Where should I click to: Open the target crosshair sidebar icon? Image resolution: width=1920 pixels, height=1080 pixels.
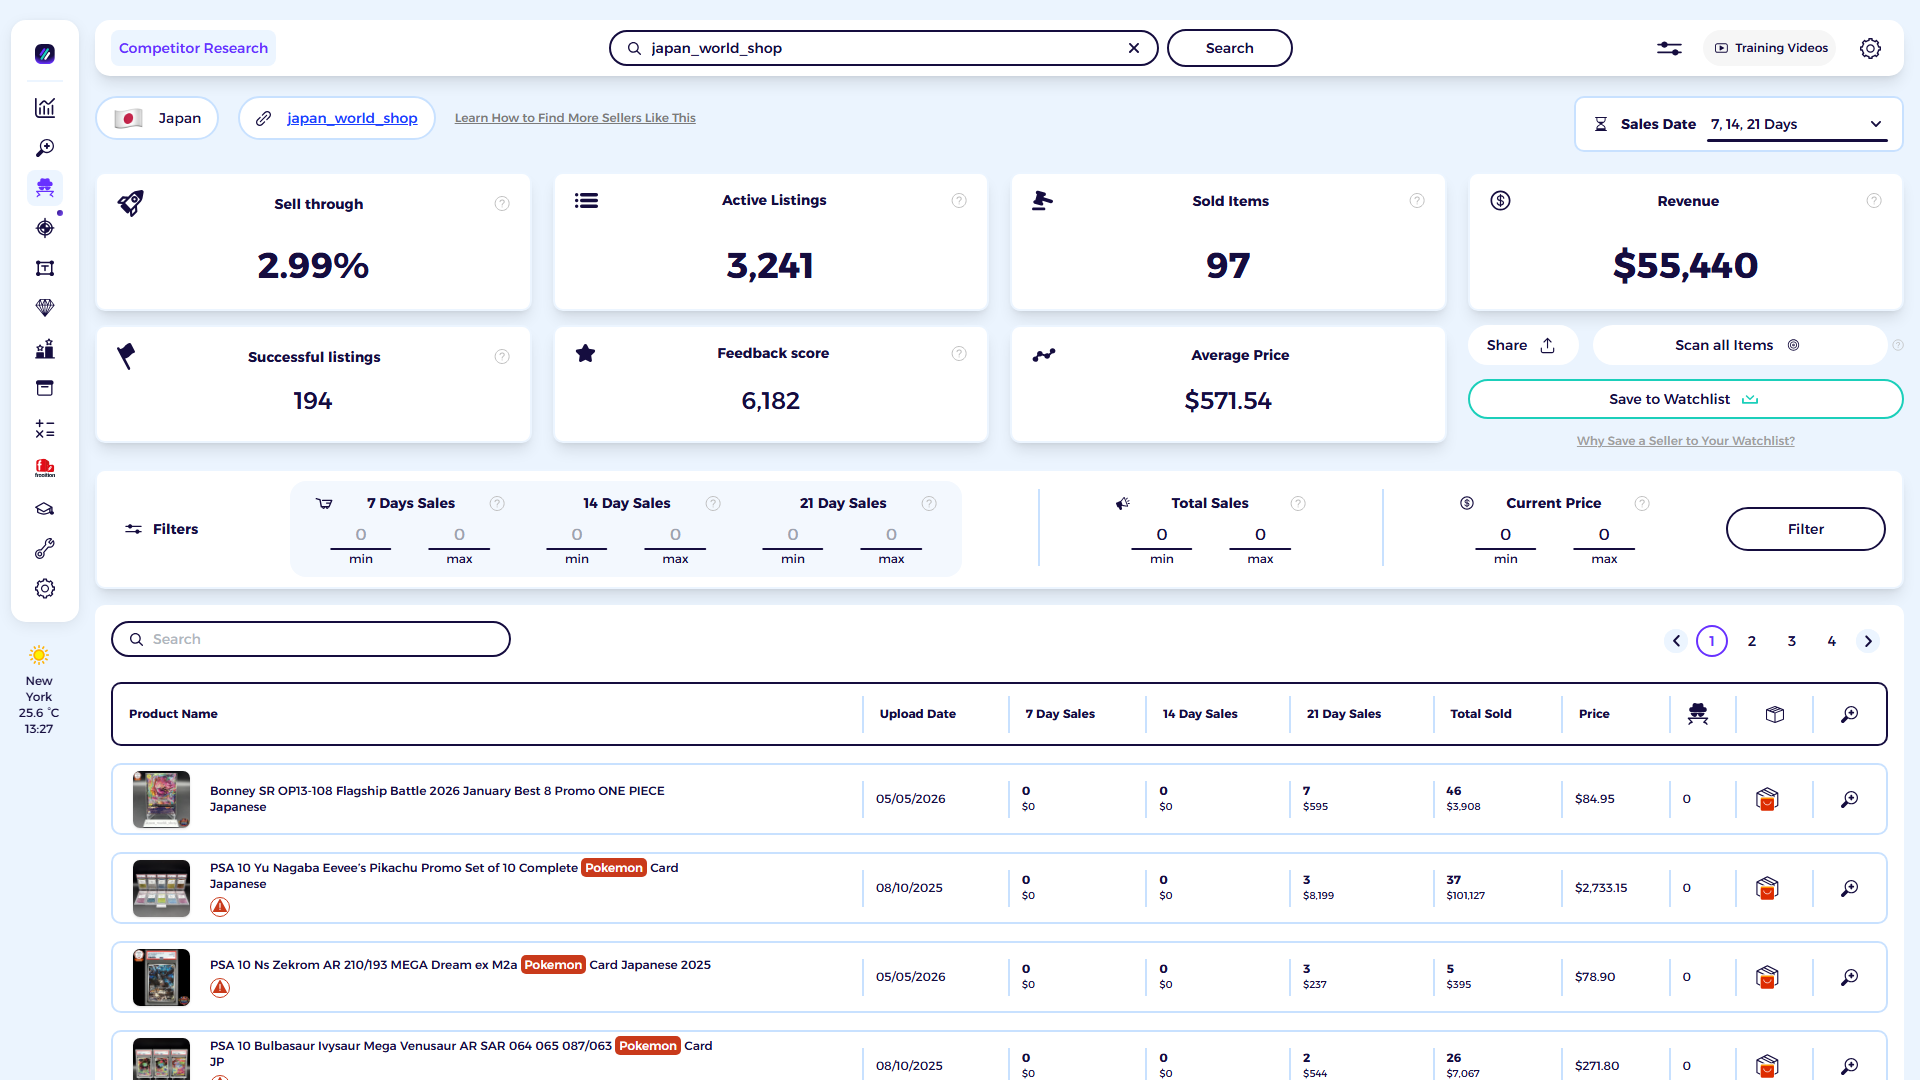[45, 228]
